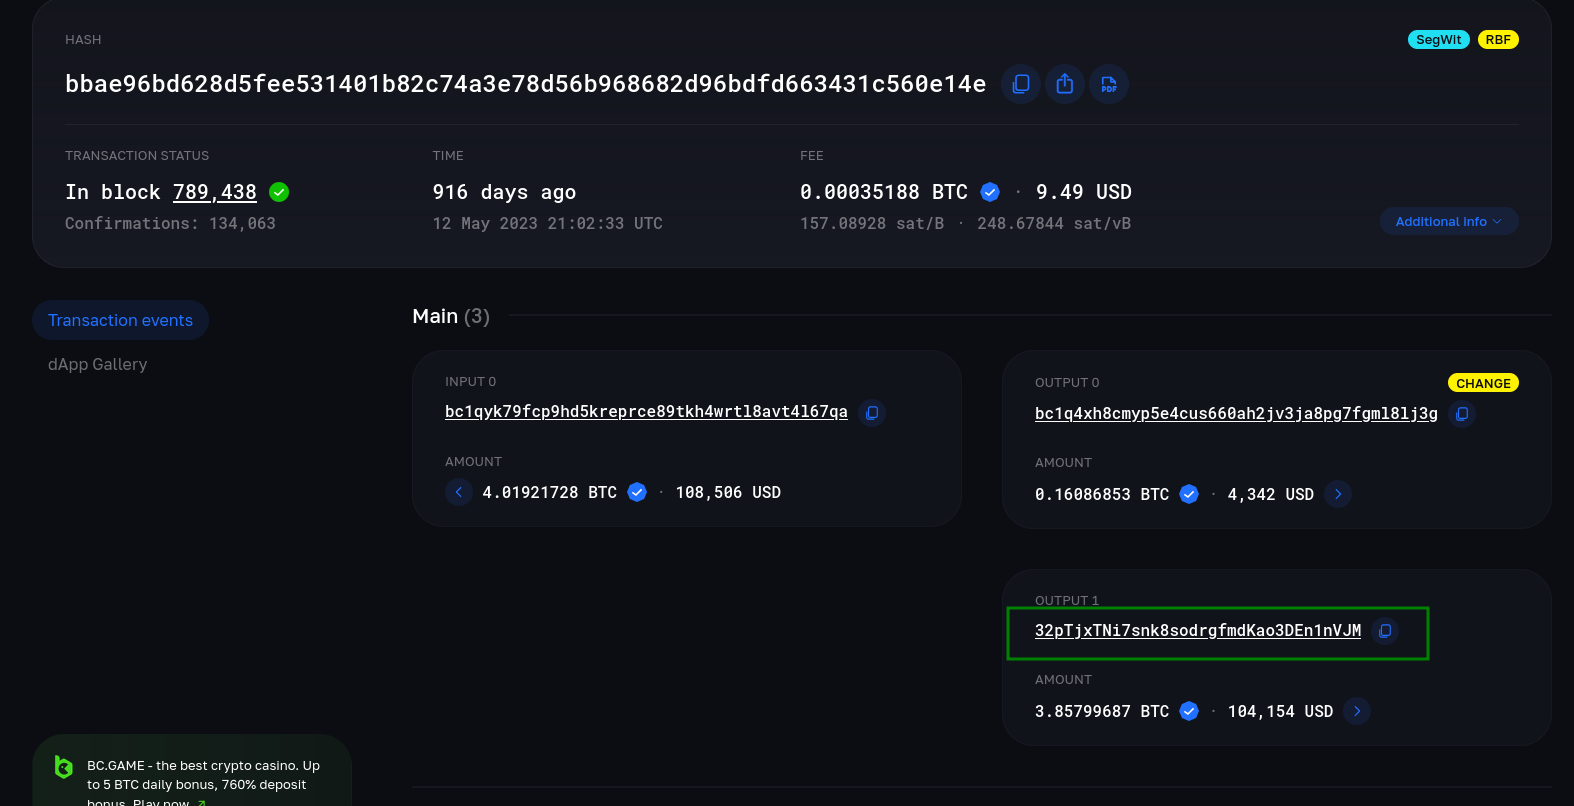The height and width of the screenshot is (806, 1574).
Task: Click the share transaction icon
Action: pyautogui.click(x=1064, y=84)
